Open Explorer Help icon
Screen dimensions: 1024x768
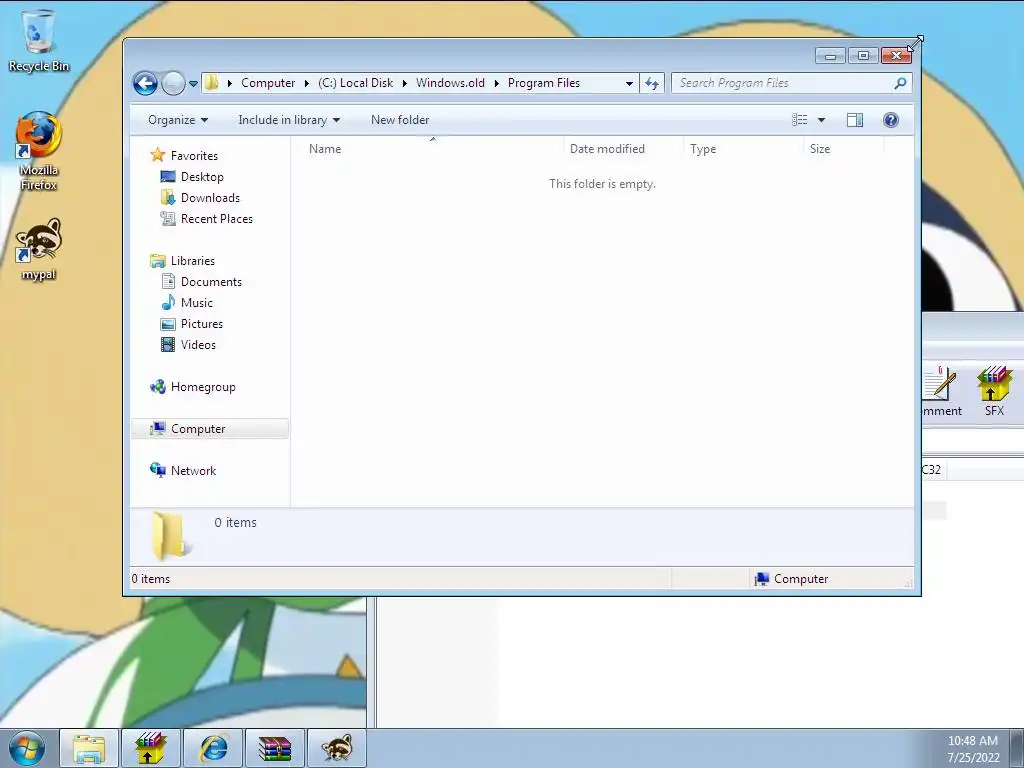click(x=891, y=120)
